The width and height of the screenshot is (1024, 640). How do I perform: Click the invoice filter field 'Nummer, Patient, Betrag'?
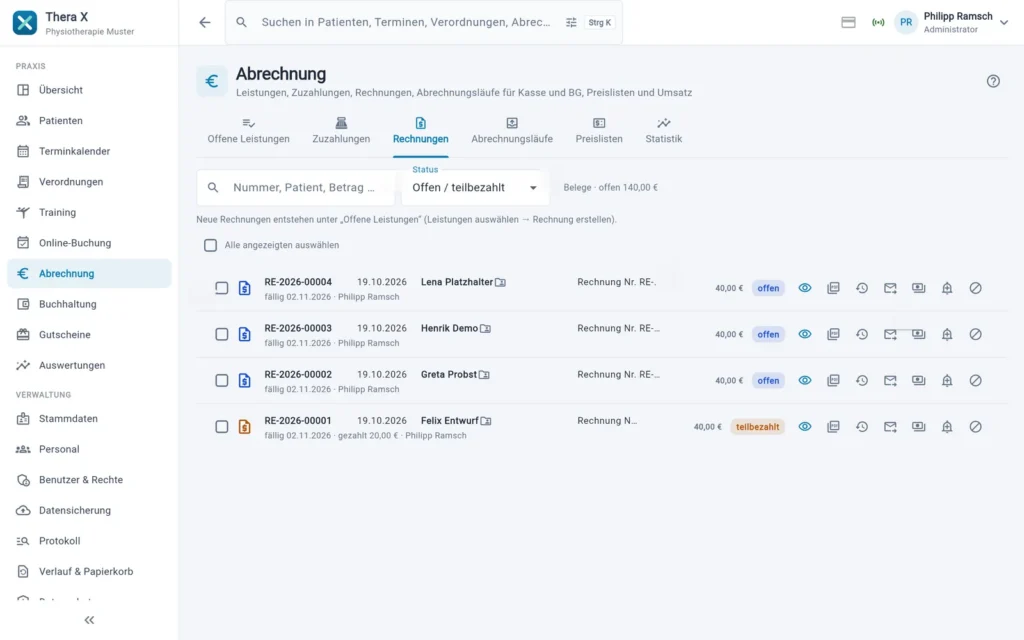pos(296,187)
